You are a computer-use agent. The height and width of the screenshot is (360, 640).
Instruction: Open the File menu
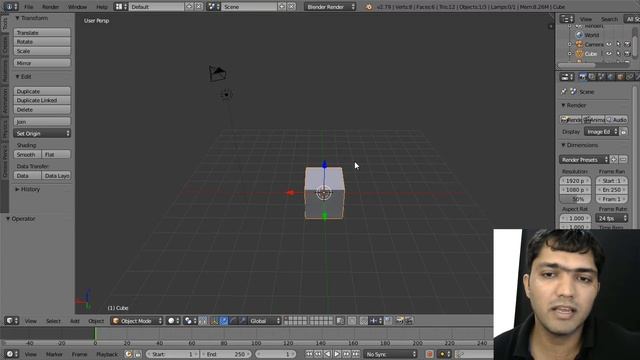pyautogui.click(x=29, y=7)
